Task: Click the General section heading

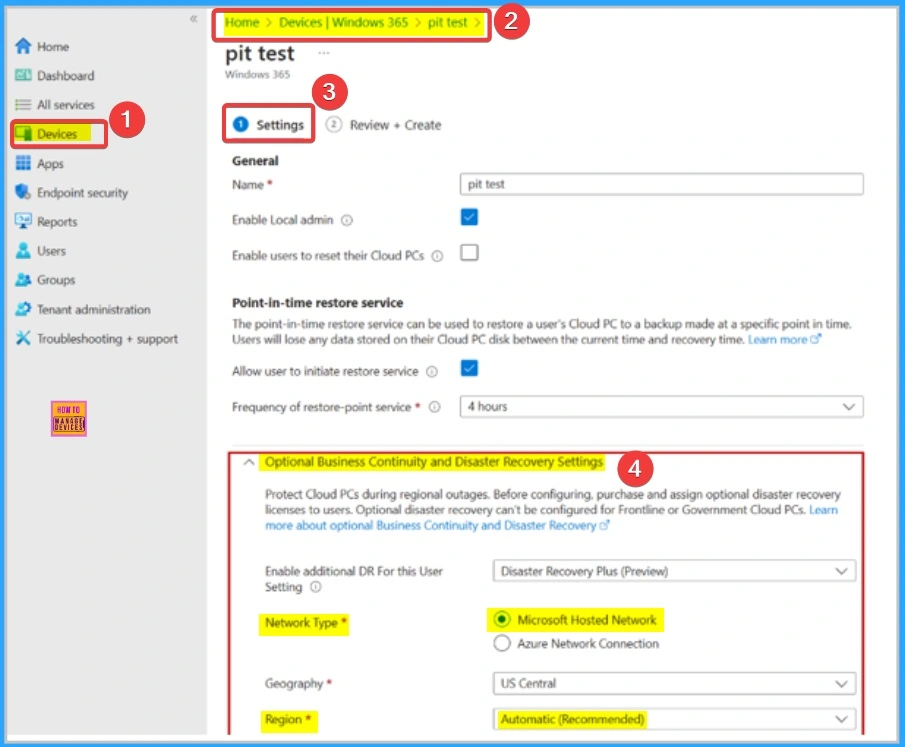Action: pos(255,161)
